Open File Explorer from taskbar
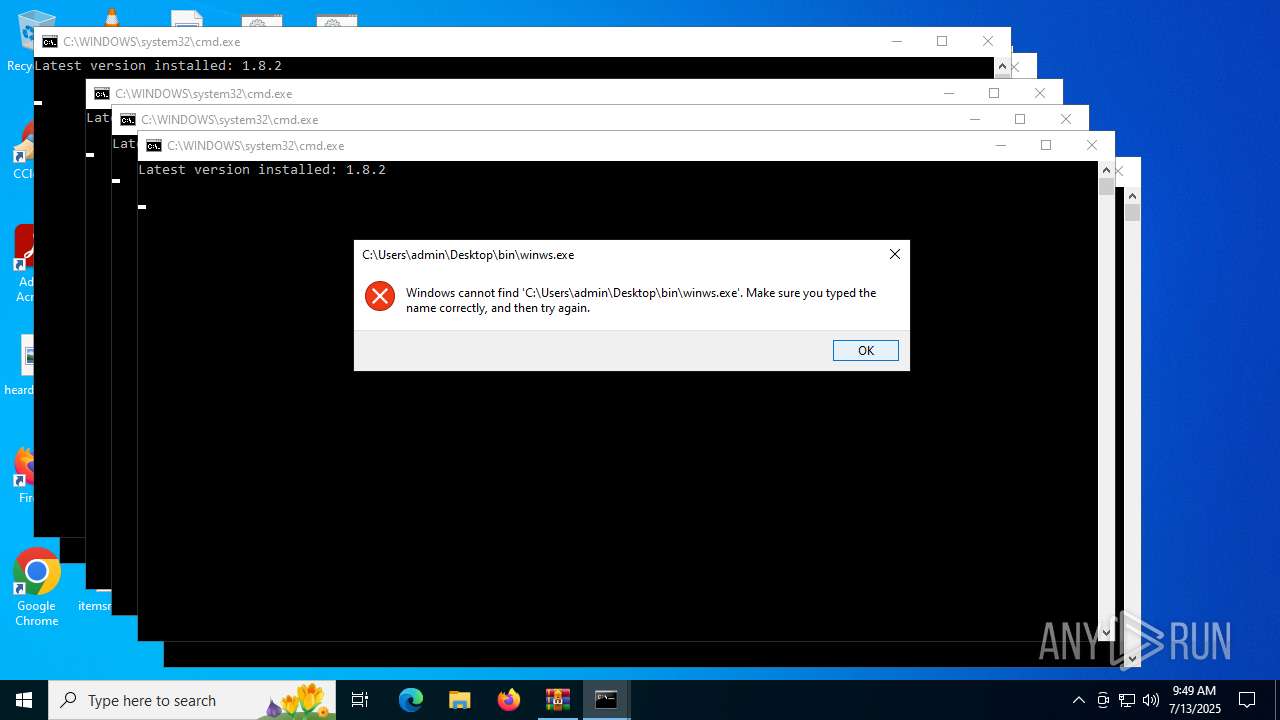 click(459, 700)
